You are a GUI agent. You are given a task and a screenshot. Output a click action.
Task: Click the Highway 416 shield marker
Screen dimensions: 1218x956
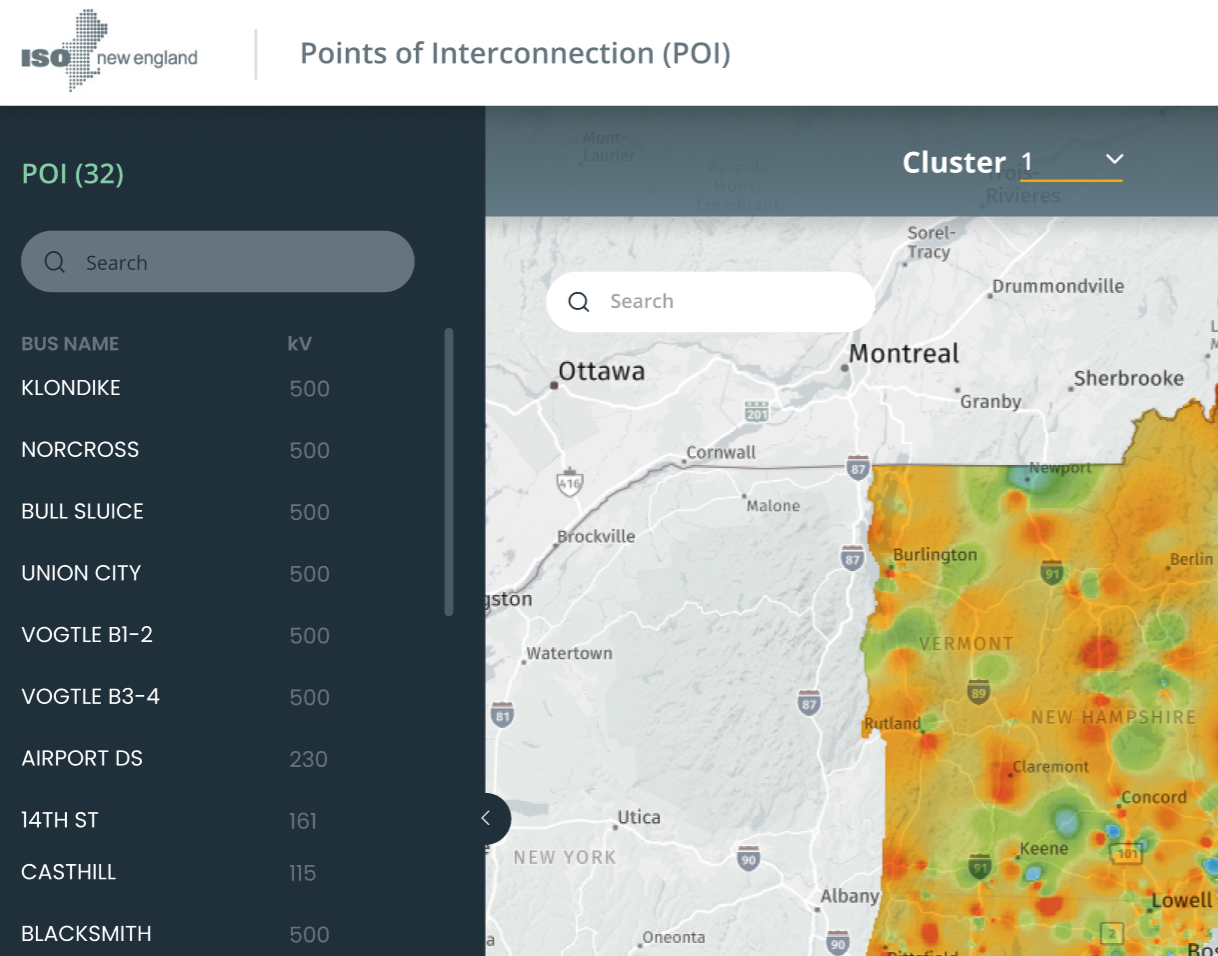pyautogui.click(x=569, y=484)
